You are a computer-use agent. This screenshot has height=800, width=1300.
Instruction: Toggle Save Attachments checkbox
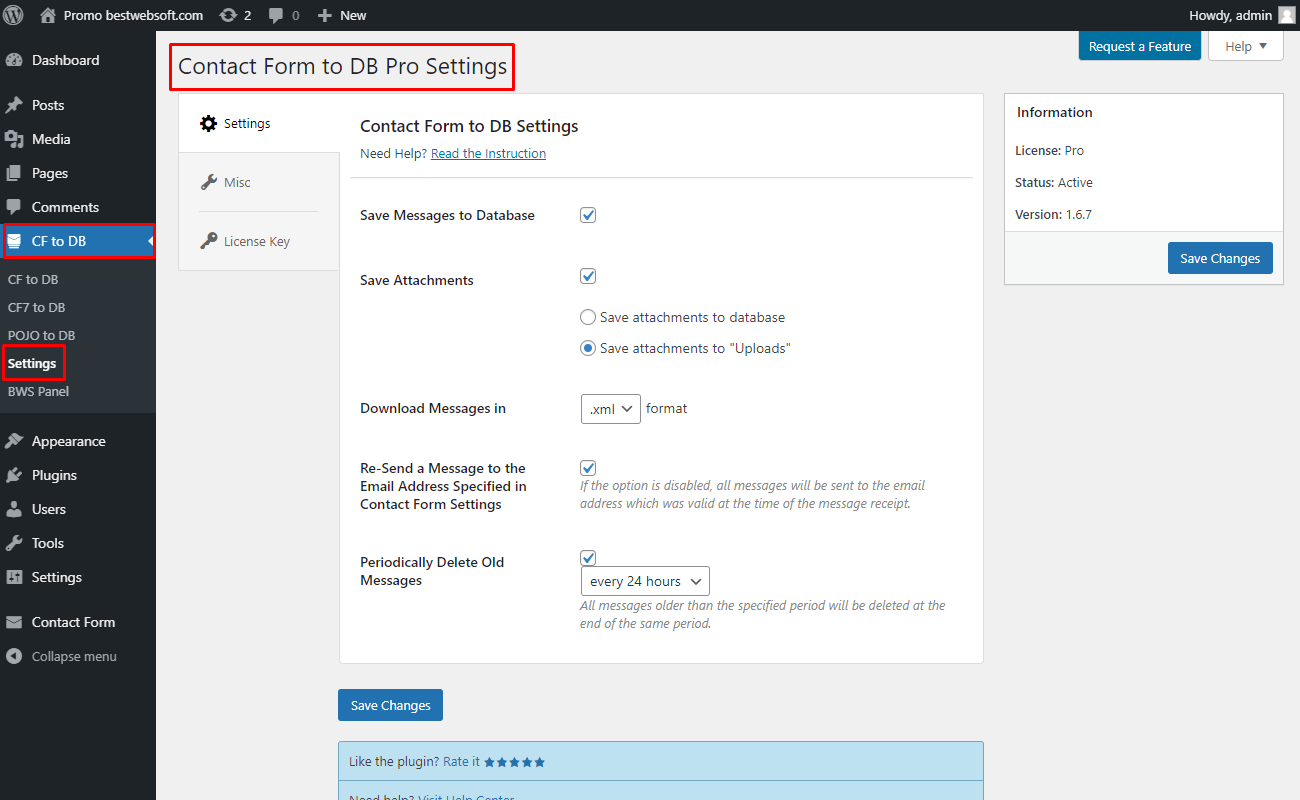tap(588, 276)
